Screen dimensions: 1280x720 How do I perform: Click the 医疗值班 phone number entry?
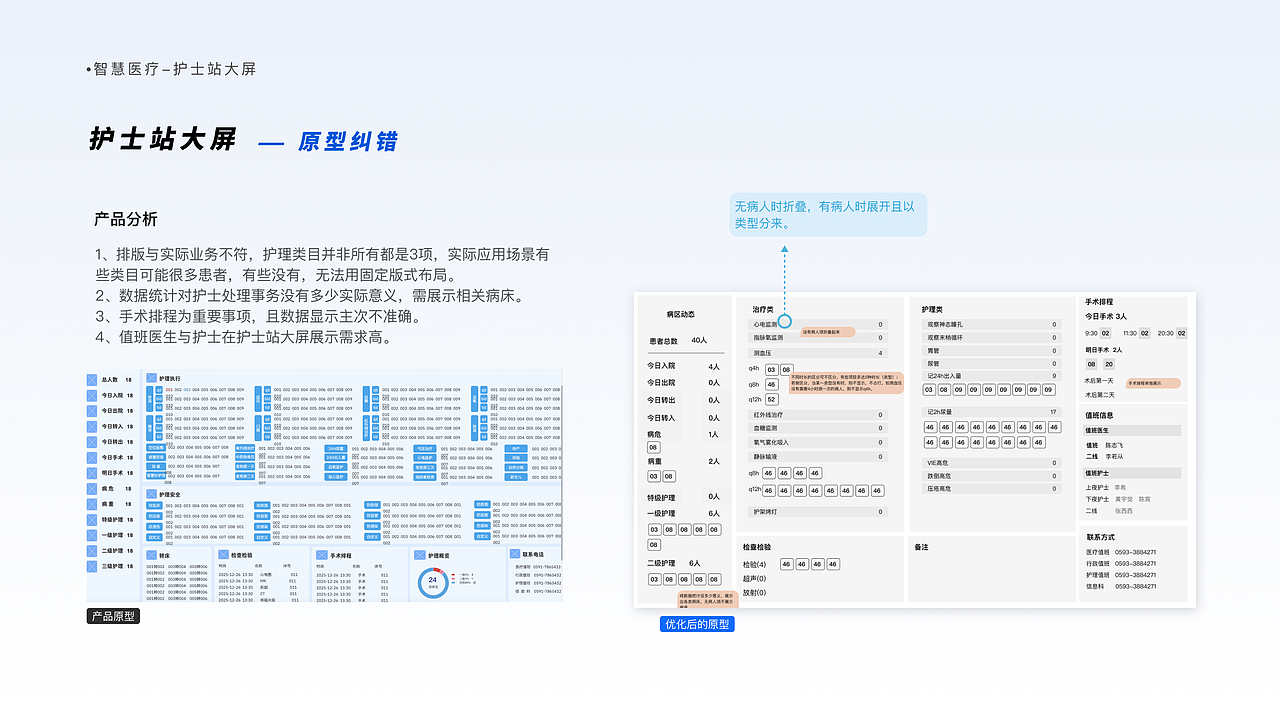(x=540, y=568)
